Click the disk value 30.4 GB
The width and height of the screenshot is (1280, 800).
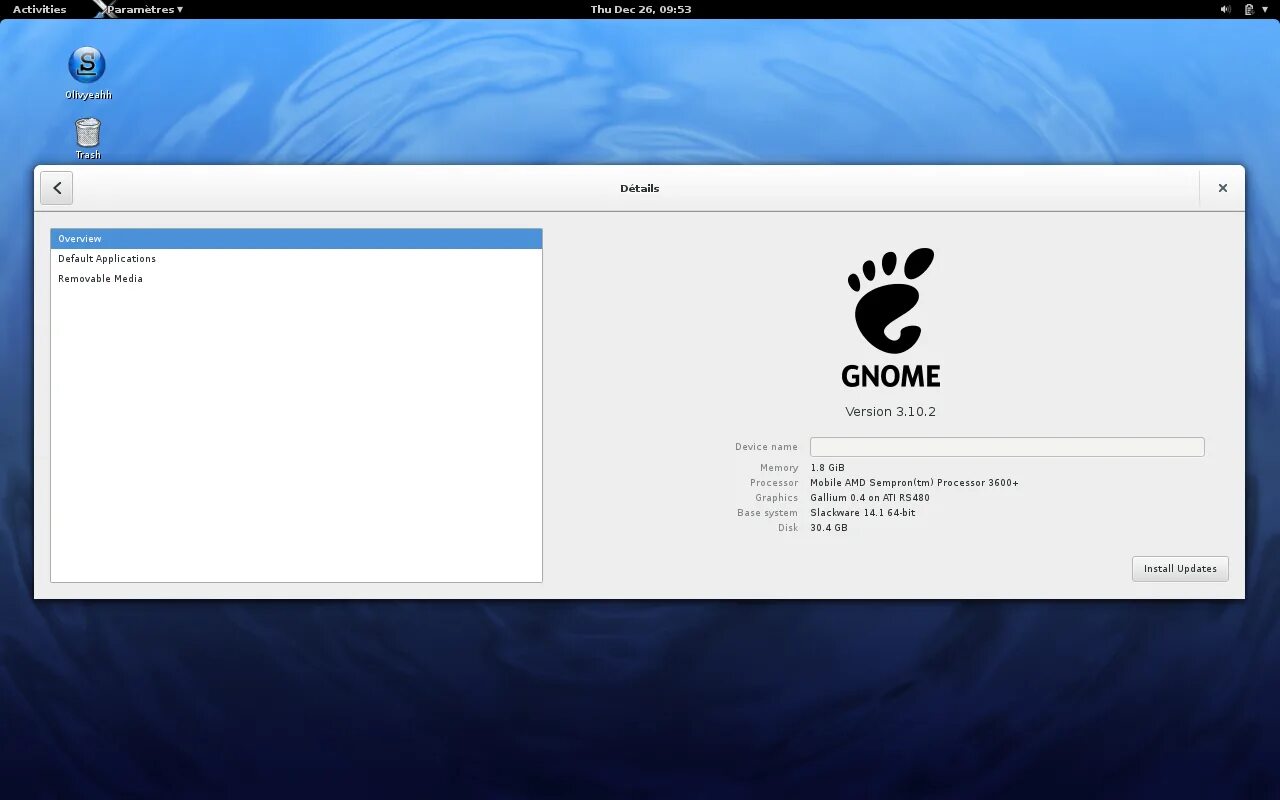[x=828, y=528]
